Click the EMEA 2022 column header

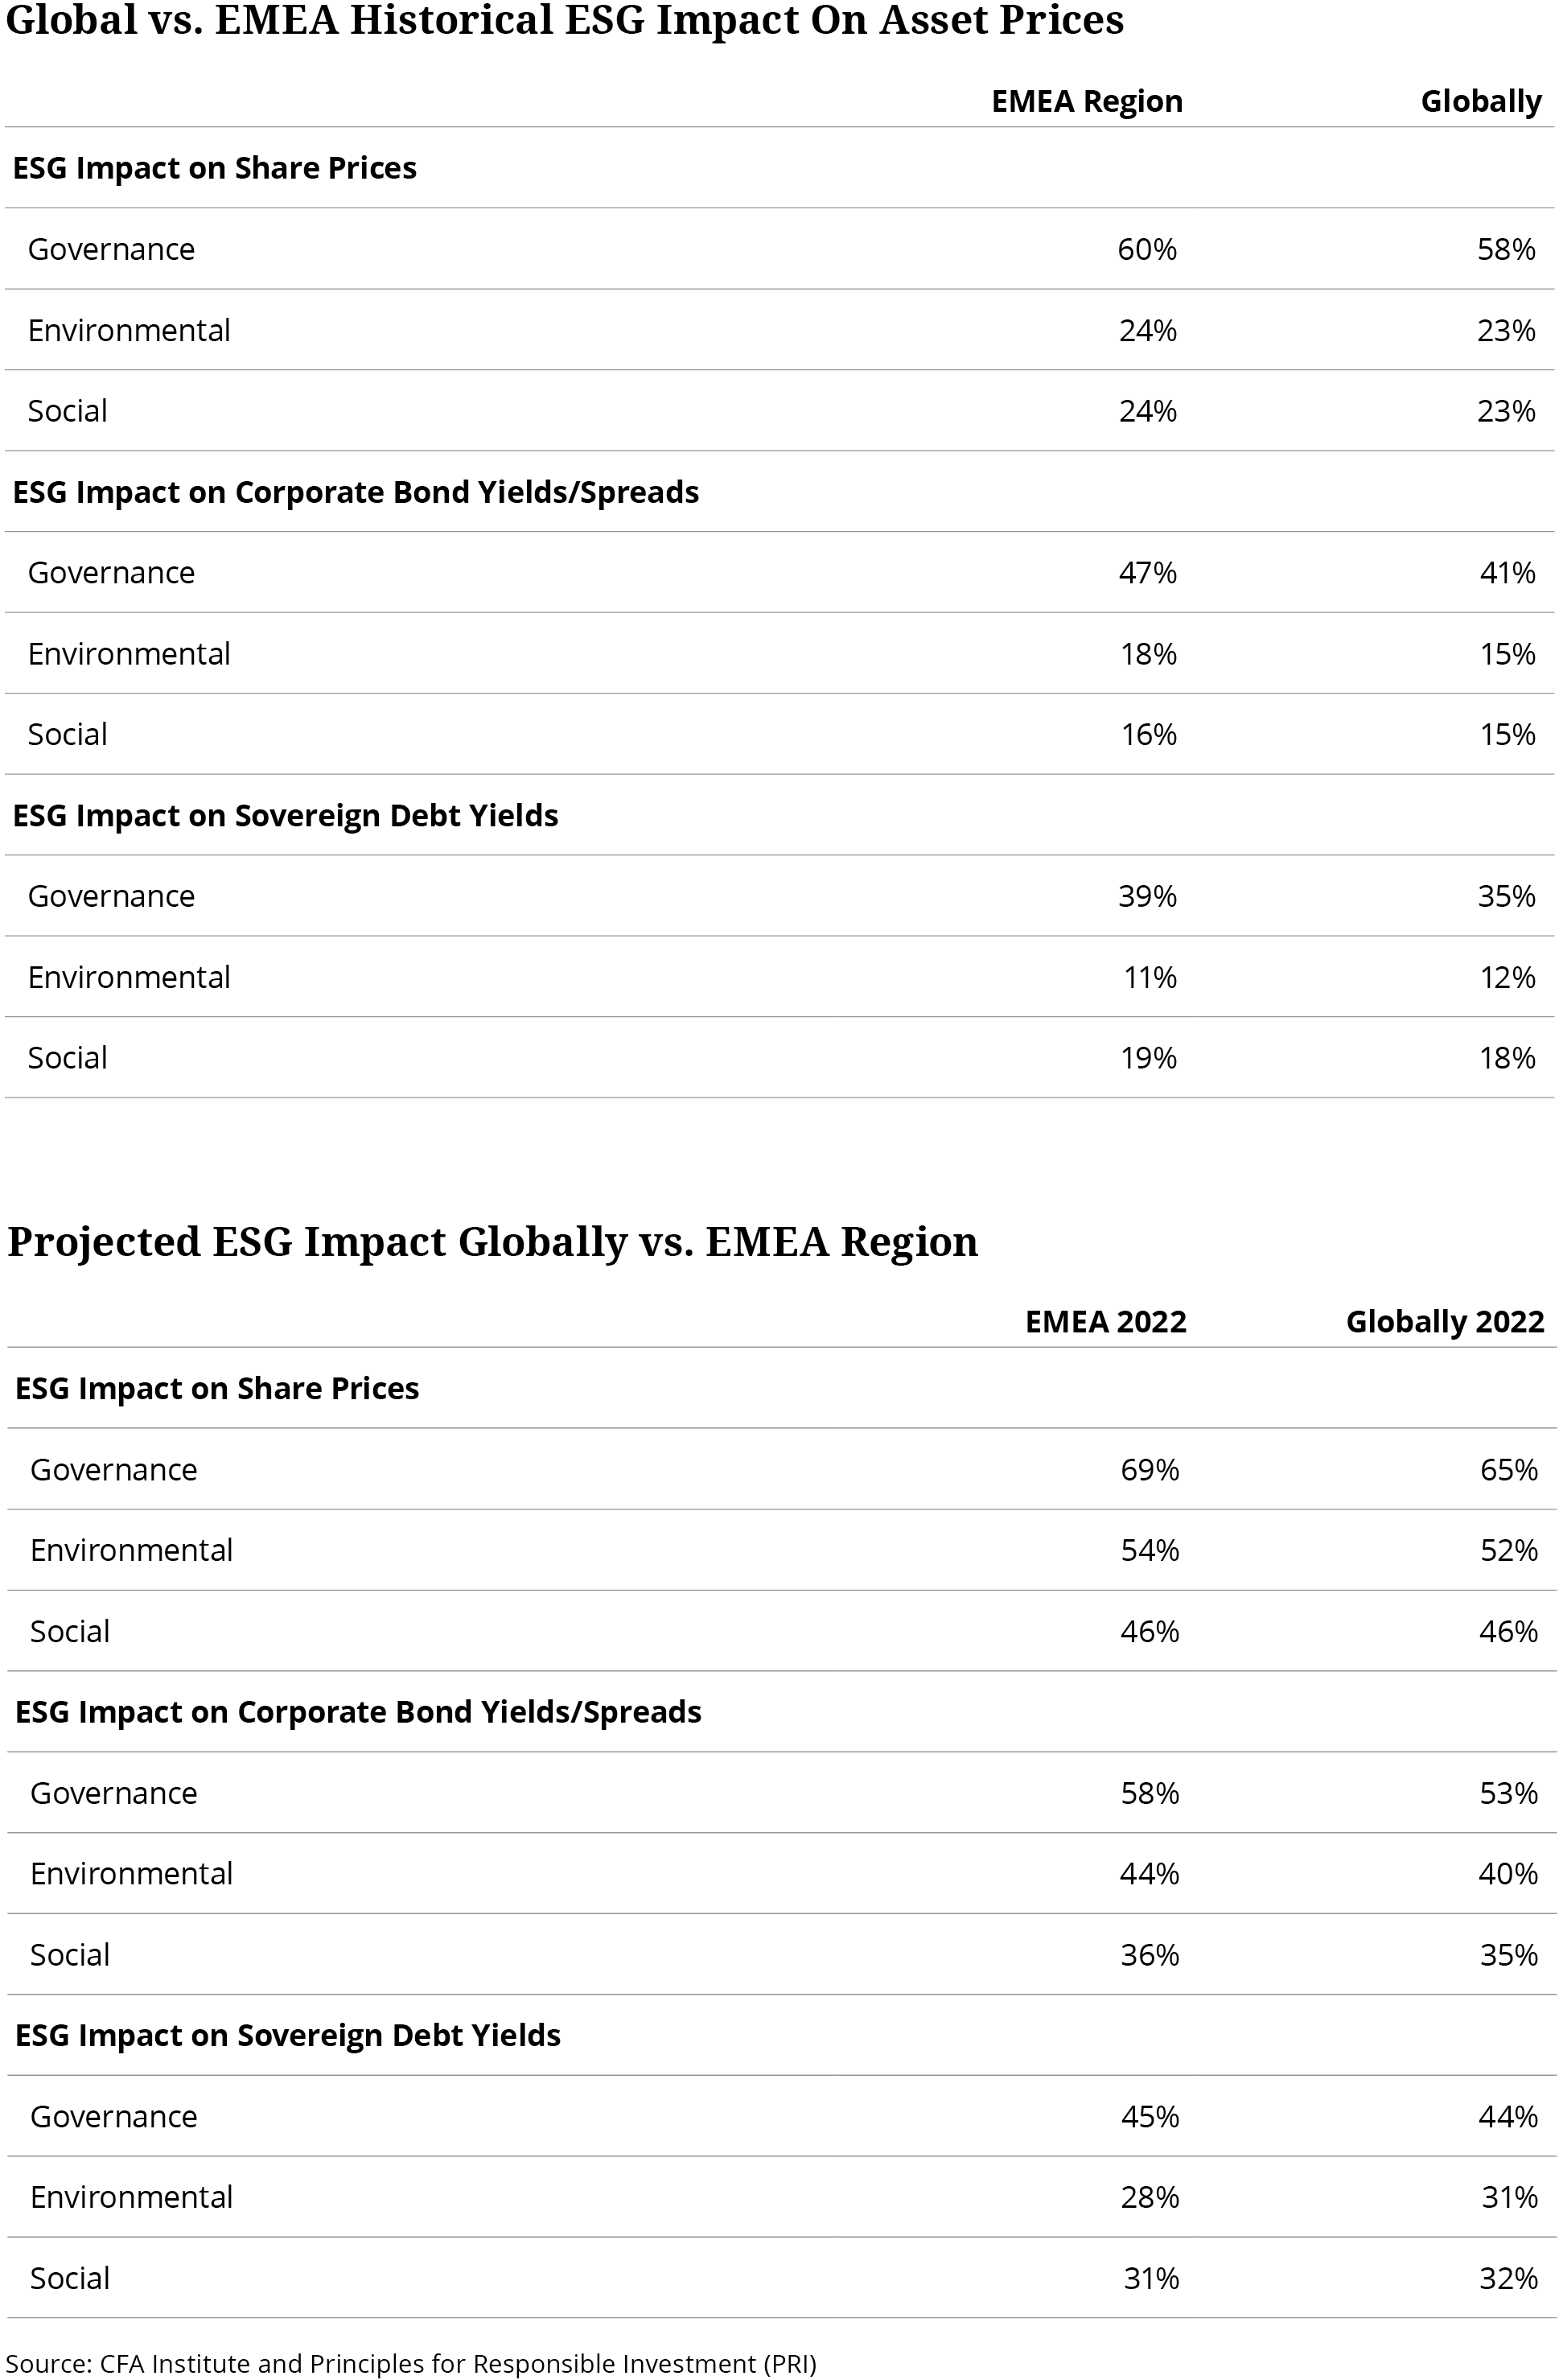[x=1105, y=1322]
